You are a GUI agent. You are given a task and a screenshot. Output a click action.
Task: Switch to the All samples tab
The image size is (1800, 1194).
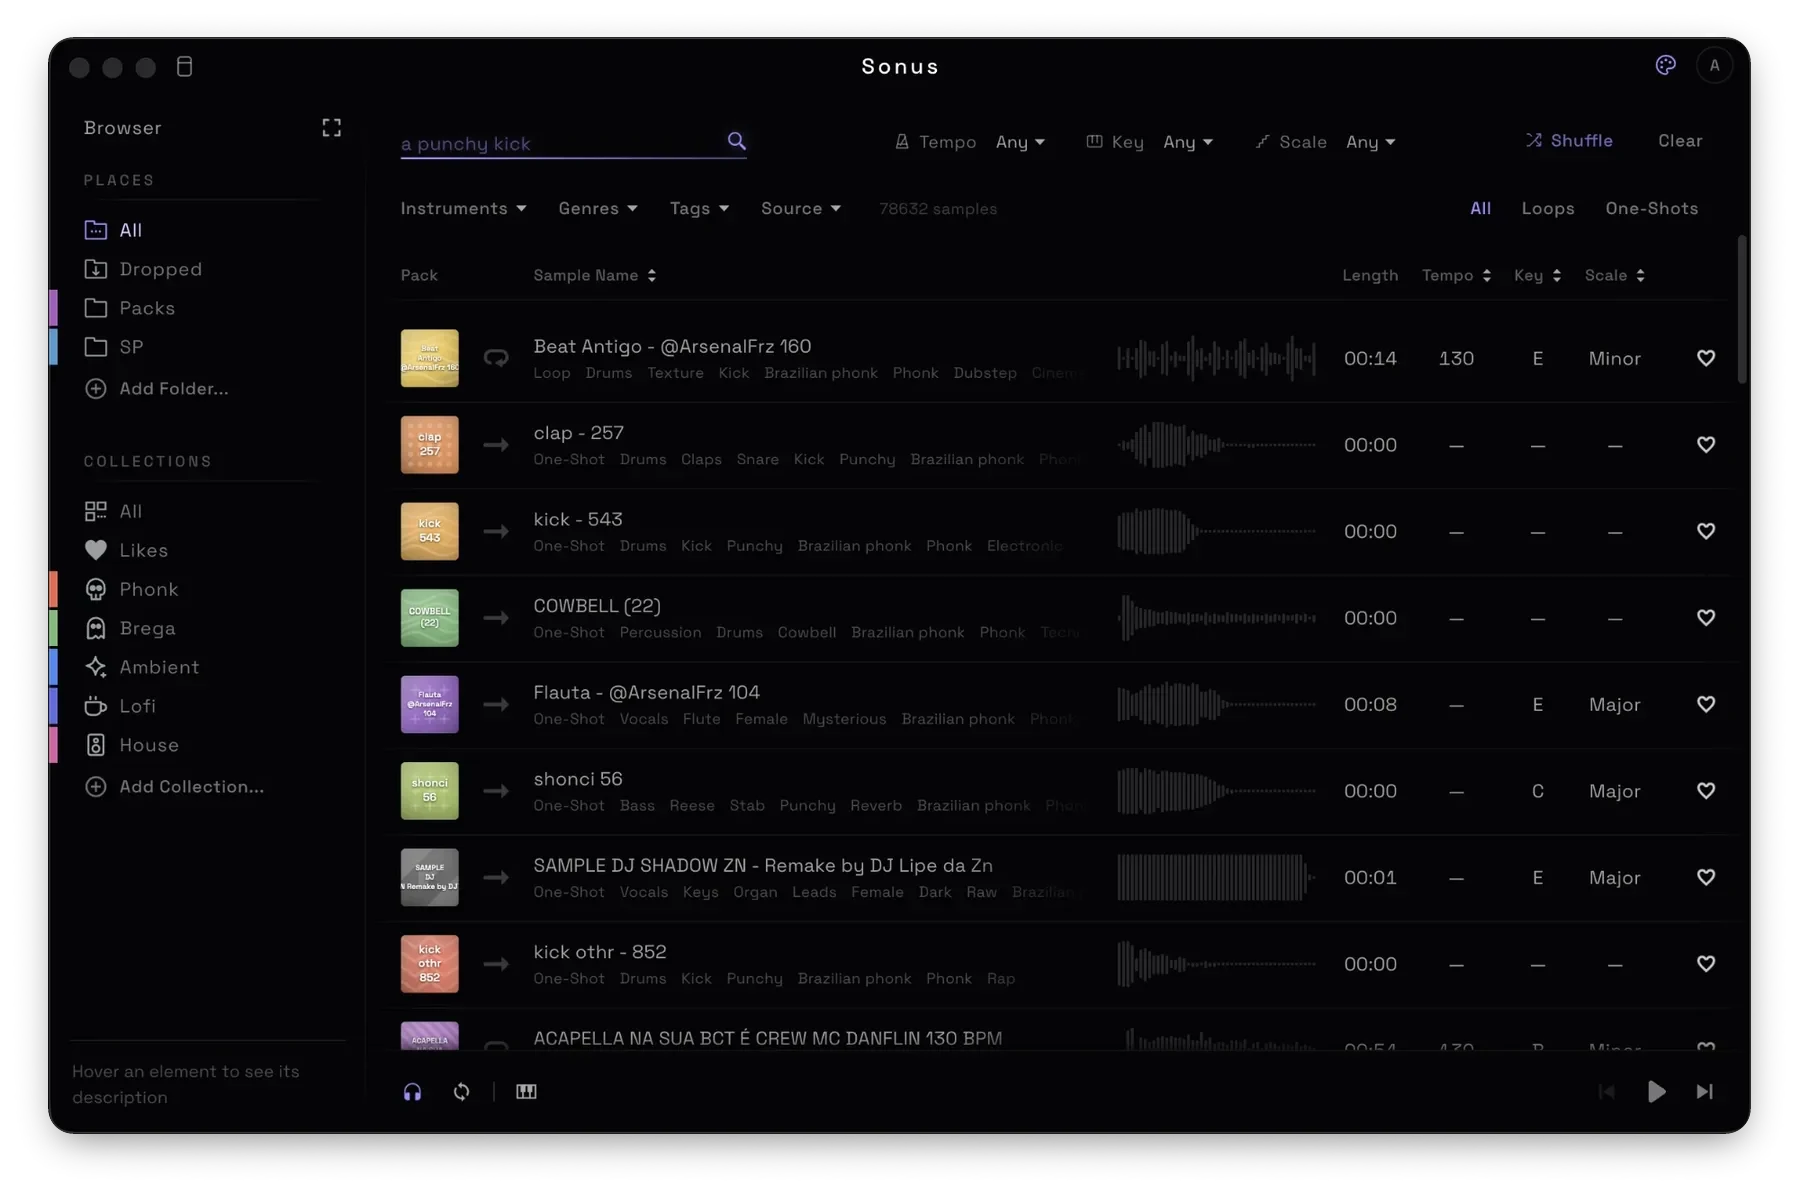(1480, 208)
